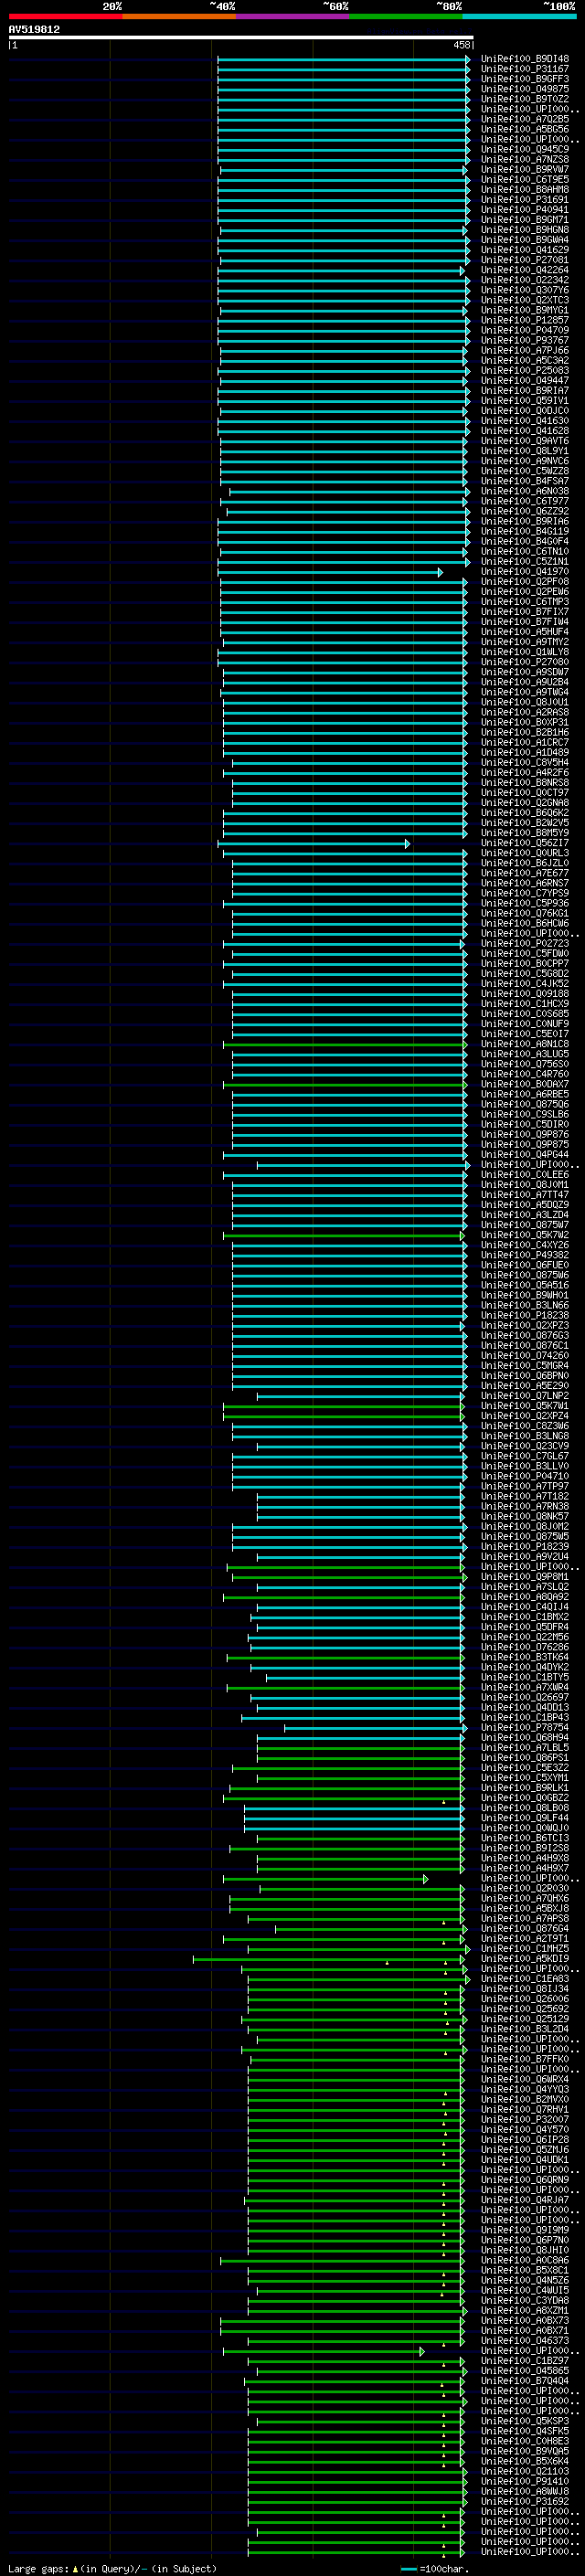This screenshot has width=585, height=2576.
Task: Select the AV519812 query label
Action: pyautogui.click(x=34, y=29)
